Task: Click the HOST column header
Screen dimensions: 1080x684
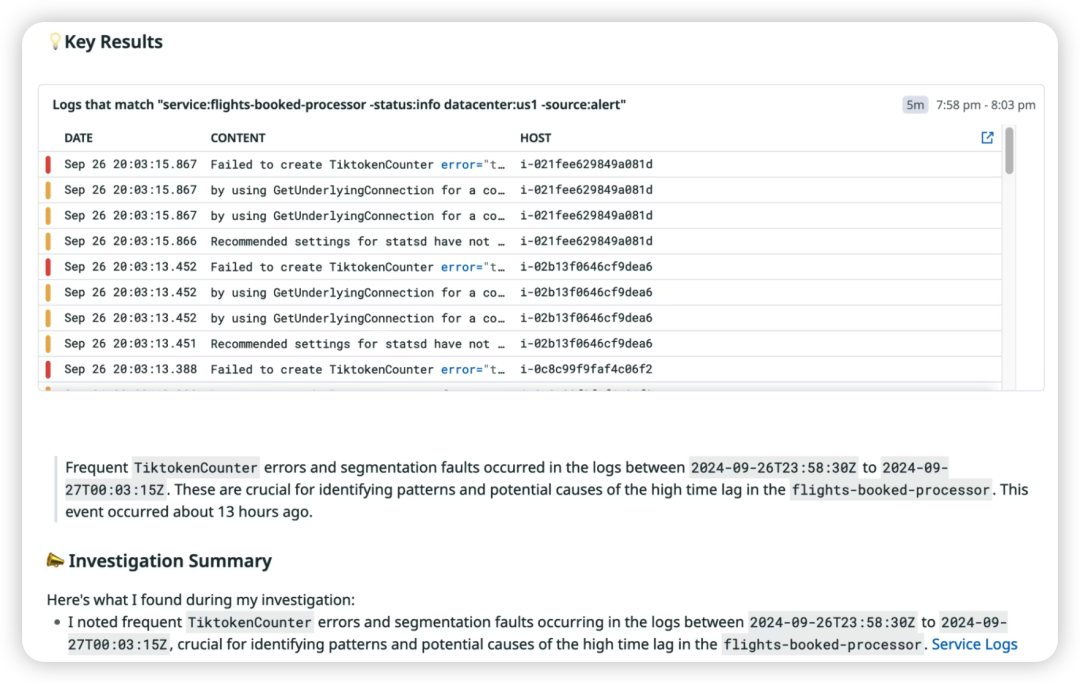Action: [535, 138]
